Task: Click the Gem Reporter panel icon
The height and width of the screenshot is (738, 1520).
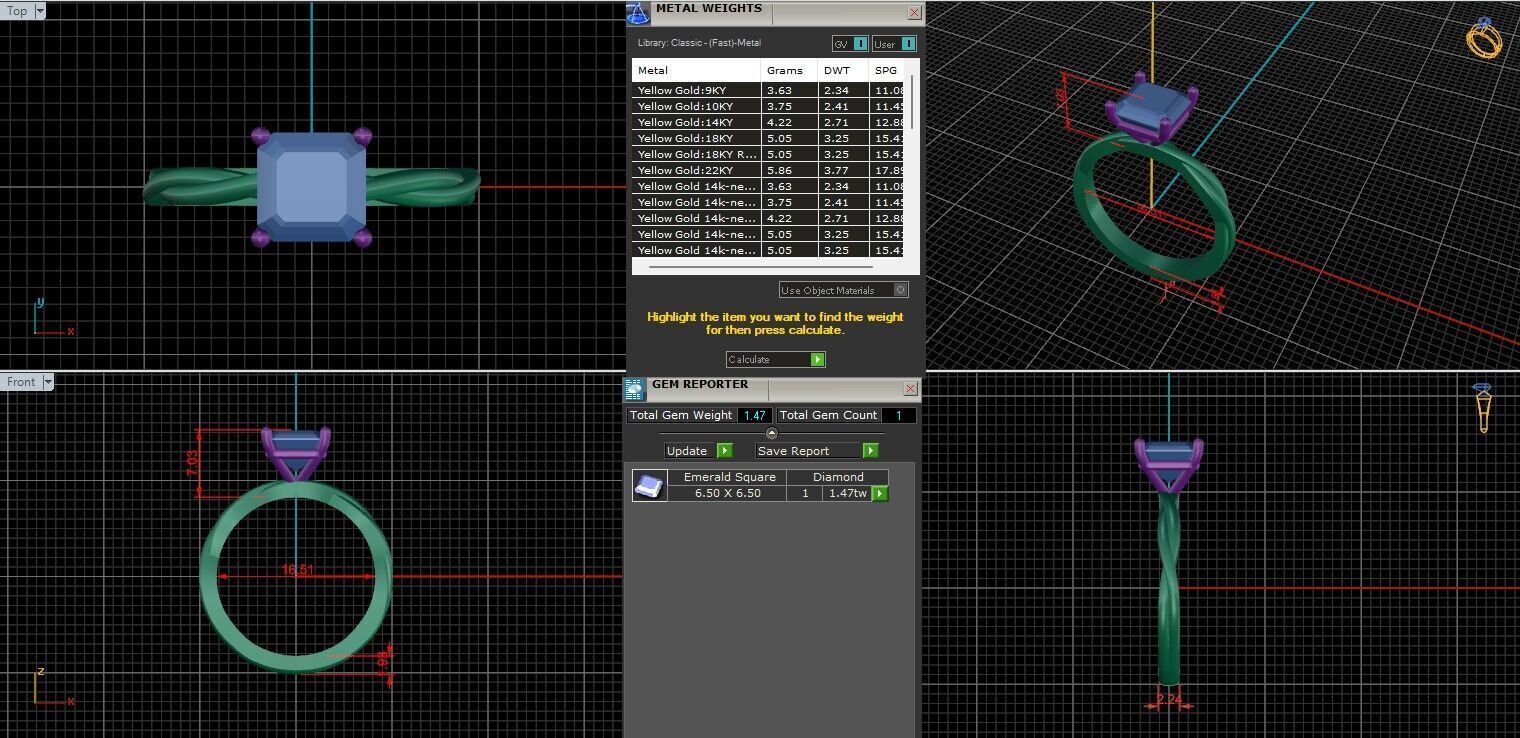Action: pos(634,389)
